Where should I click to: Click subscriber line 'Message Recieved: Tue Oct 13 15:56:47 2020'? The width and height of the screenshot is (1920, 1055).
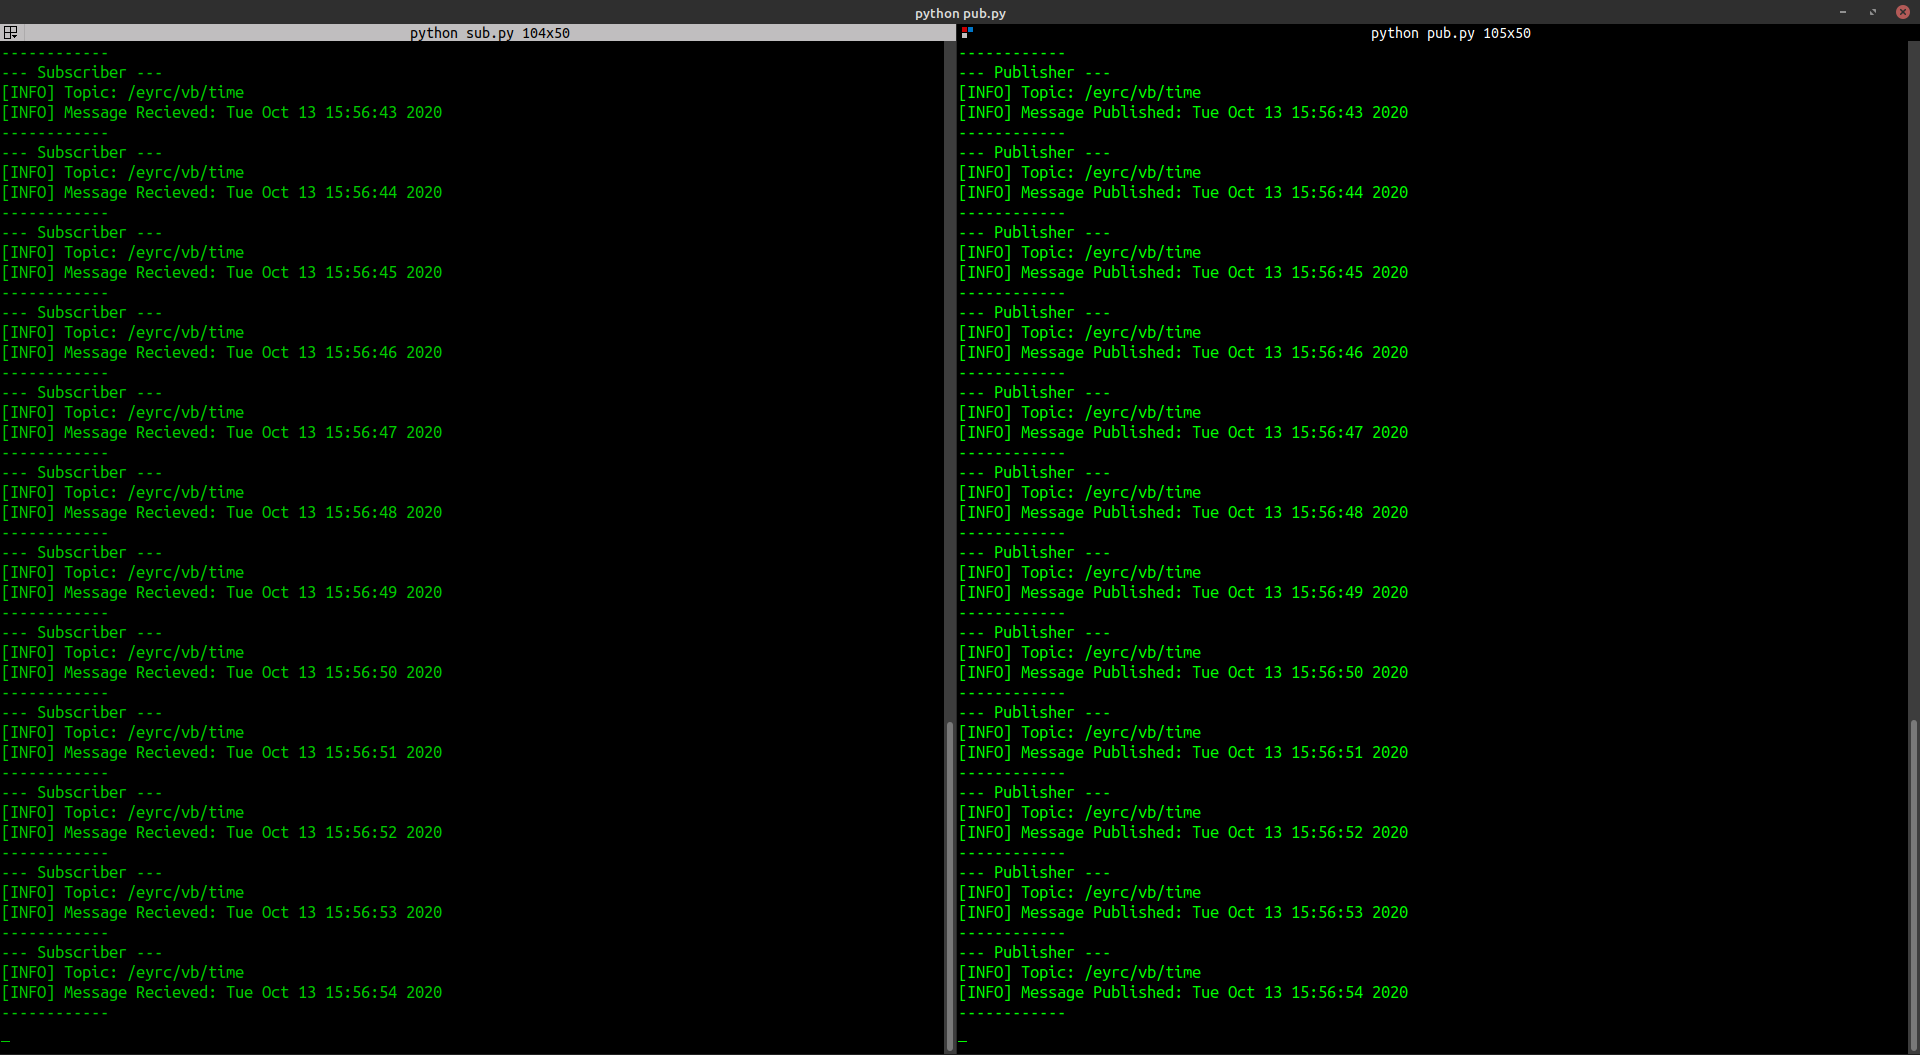[x=222, y=433]
